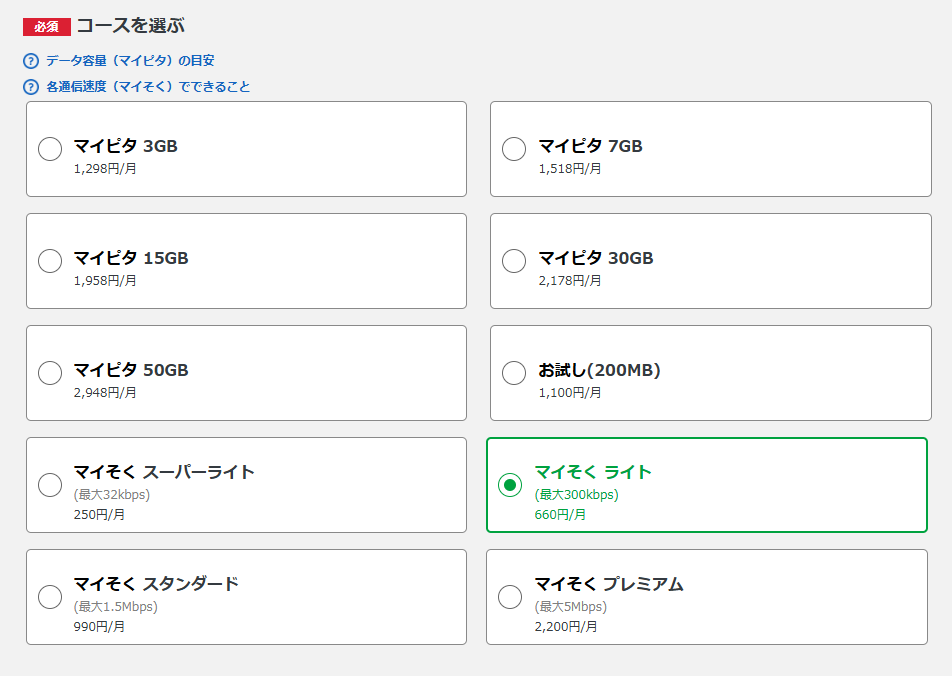Choose the マイピタ 30GB radio option
The image size is (952, 676).
click(514, 261)
